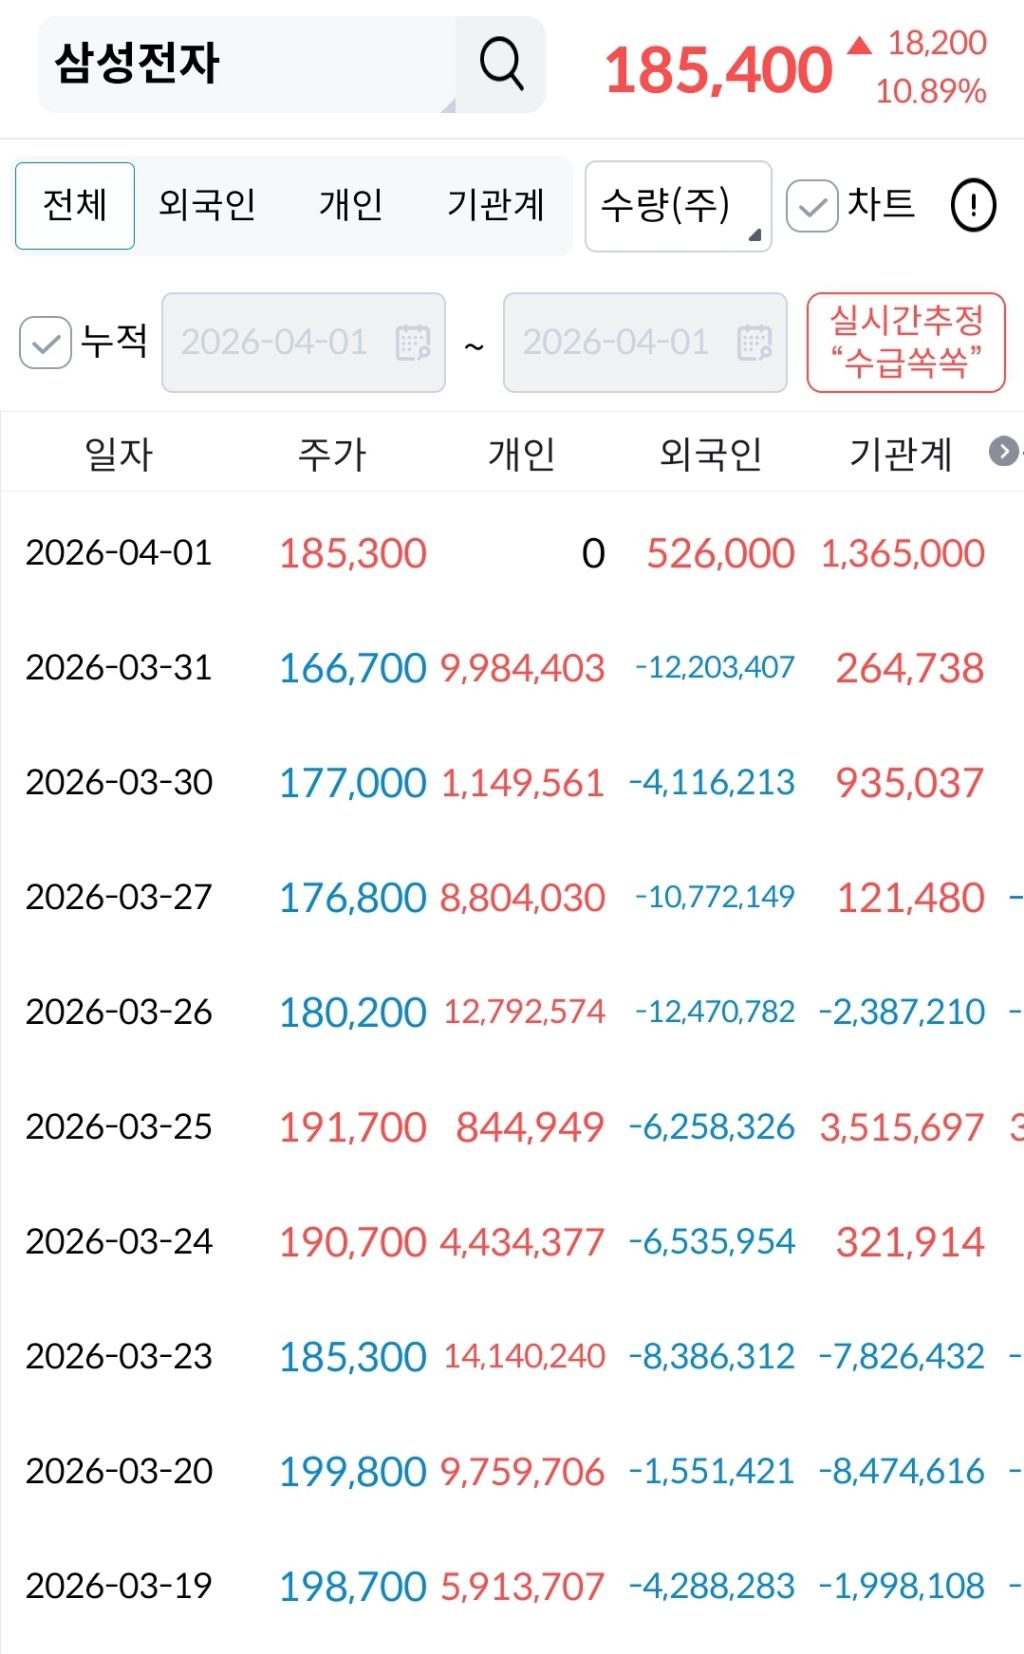The height and width of the screenshot is (1654, 1024).
Task: Click the gray arrow next to 기관계 header
Action: click(1003, 452)
